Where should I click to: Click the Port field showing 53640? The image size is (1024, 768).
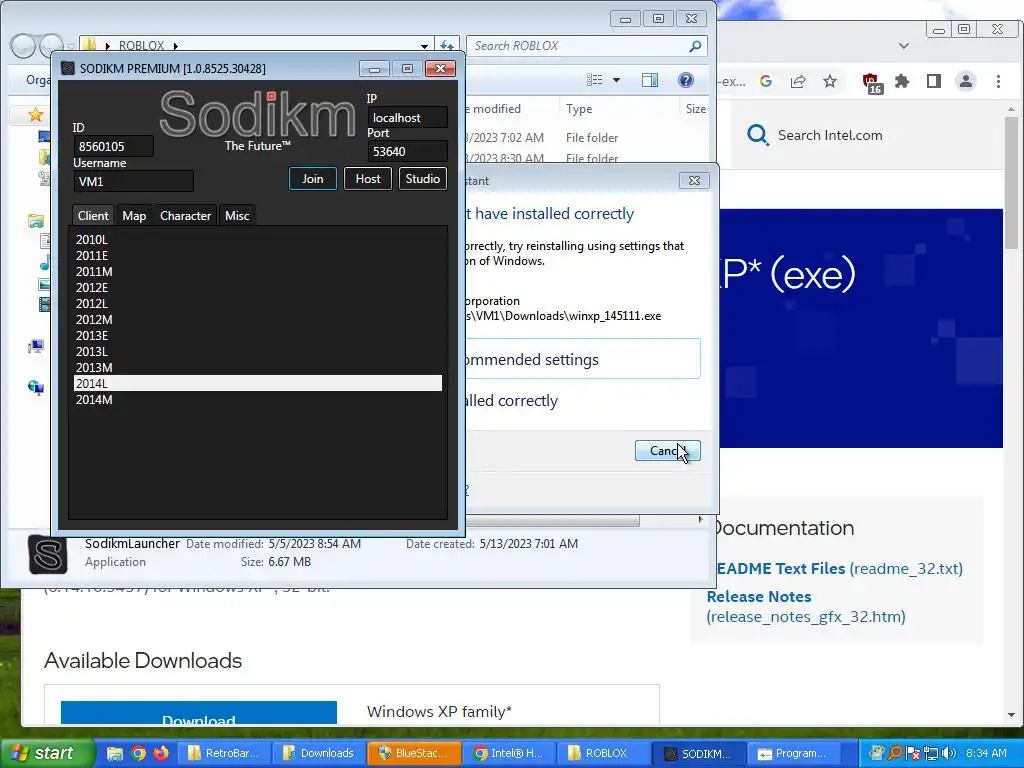coord(408,152)
